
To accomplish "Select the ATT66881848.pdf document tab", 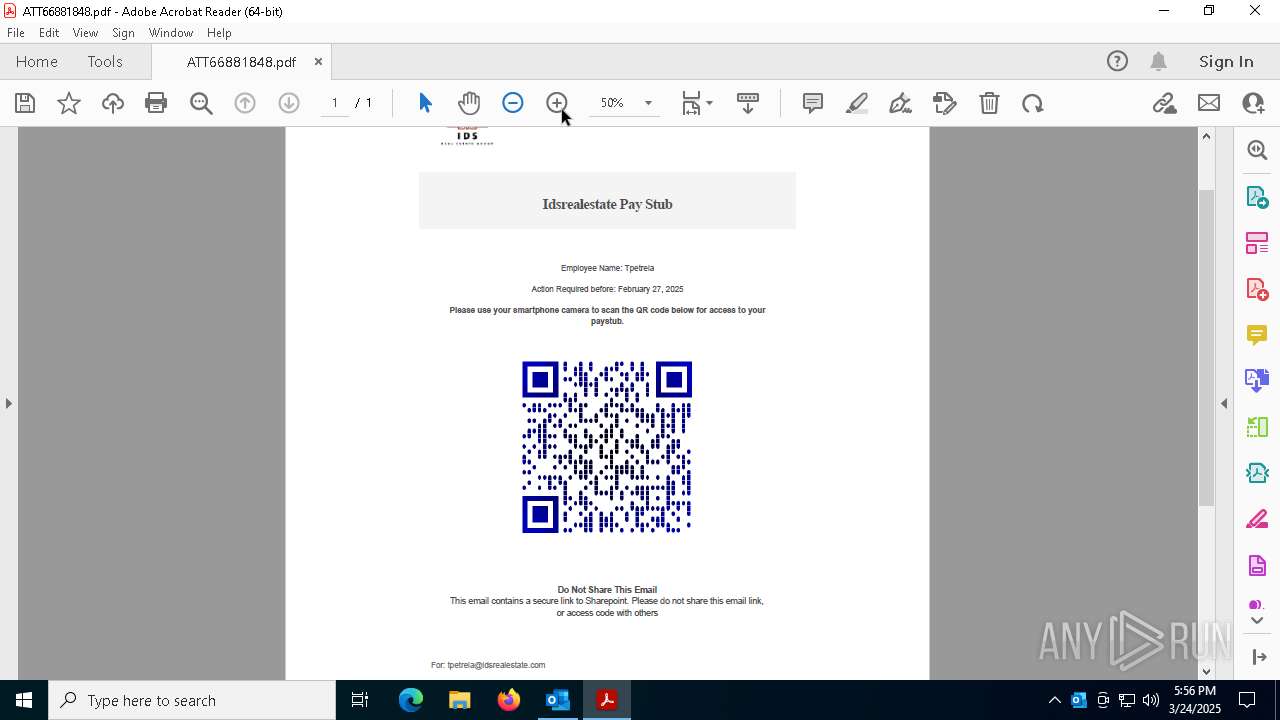I will [241, 62].
